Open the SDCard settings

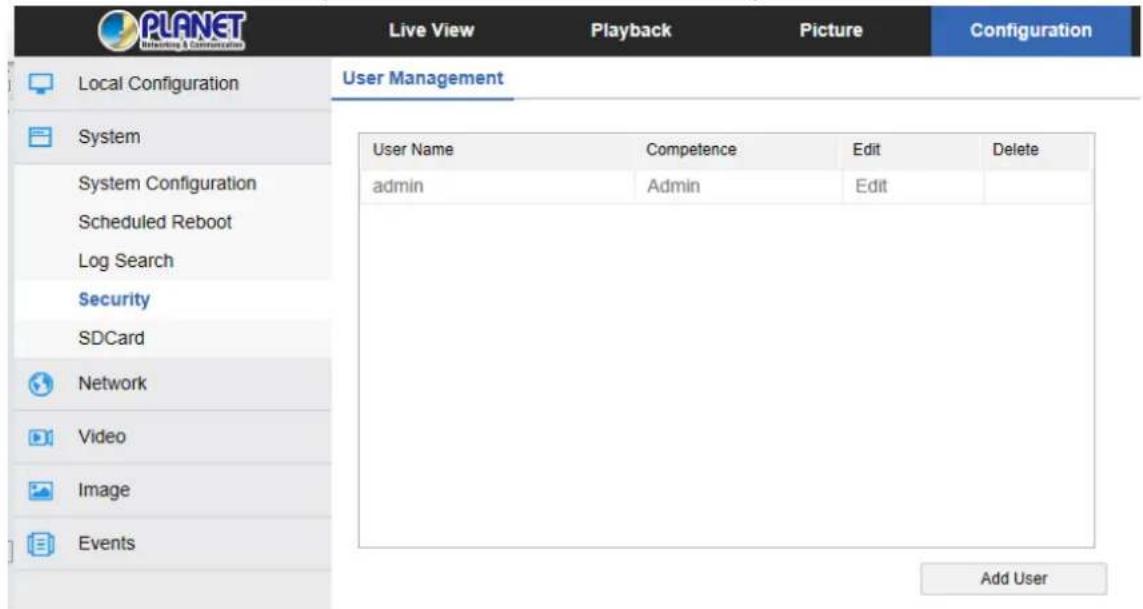111,338
